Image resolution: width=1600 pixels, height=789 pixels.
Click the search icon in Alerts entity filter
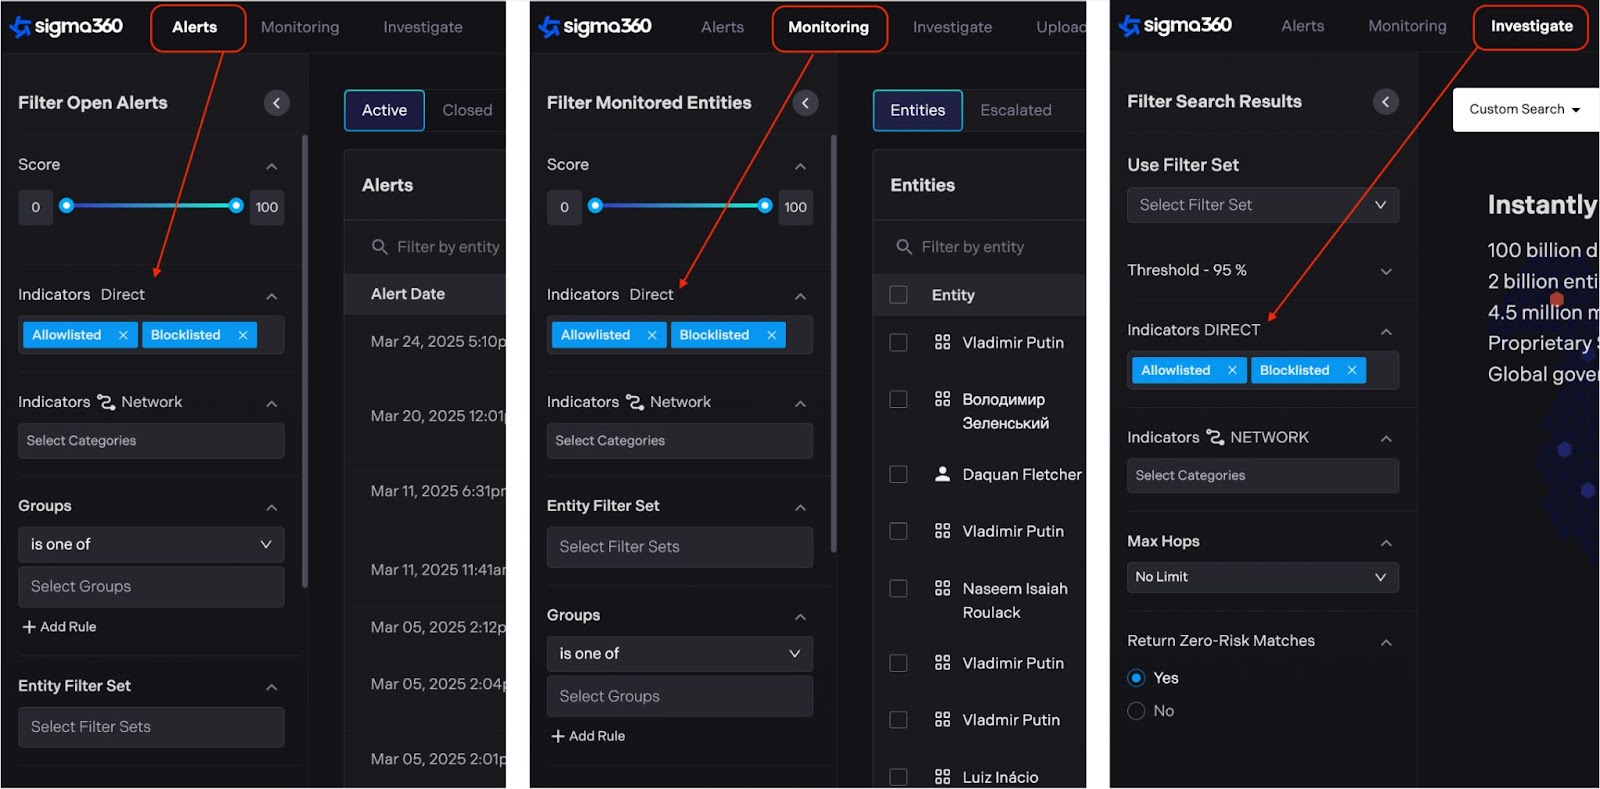tap(379, 247)
